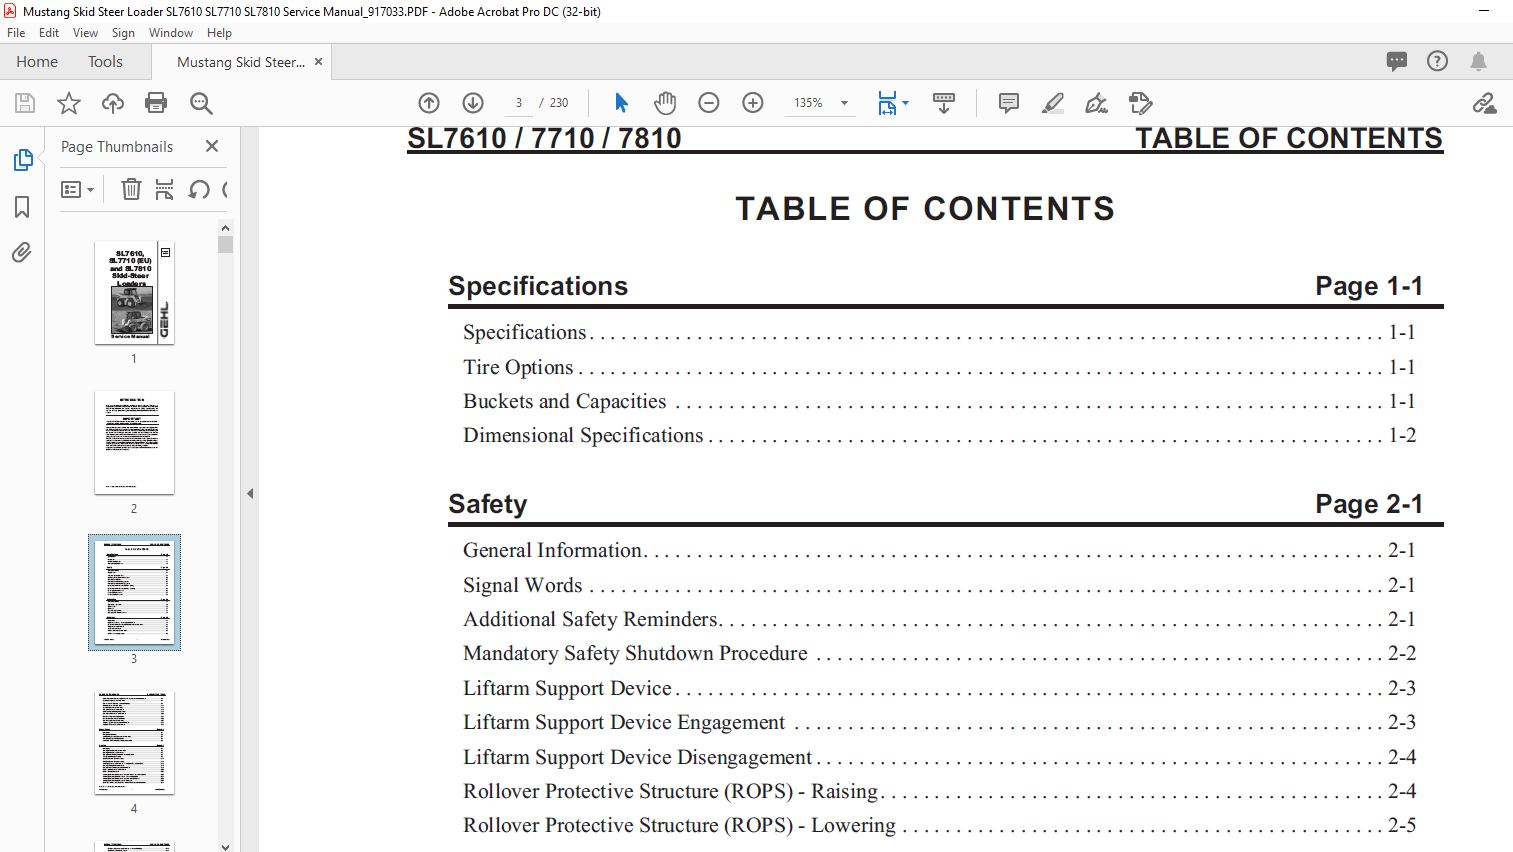Zoom out with minus icon

(709, 103)
